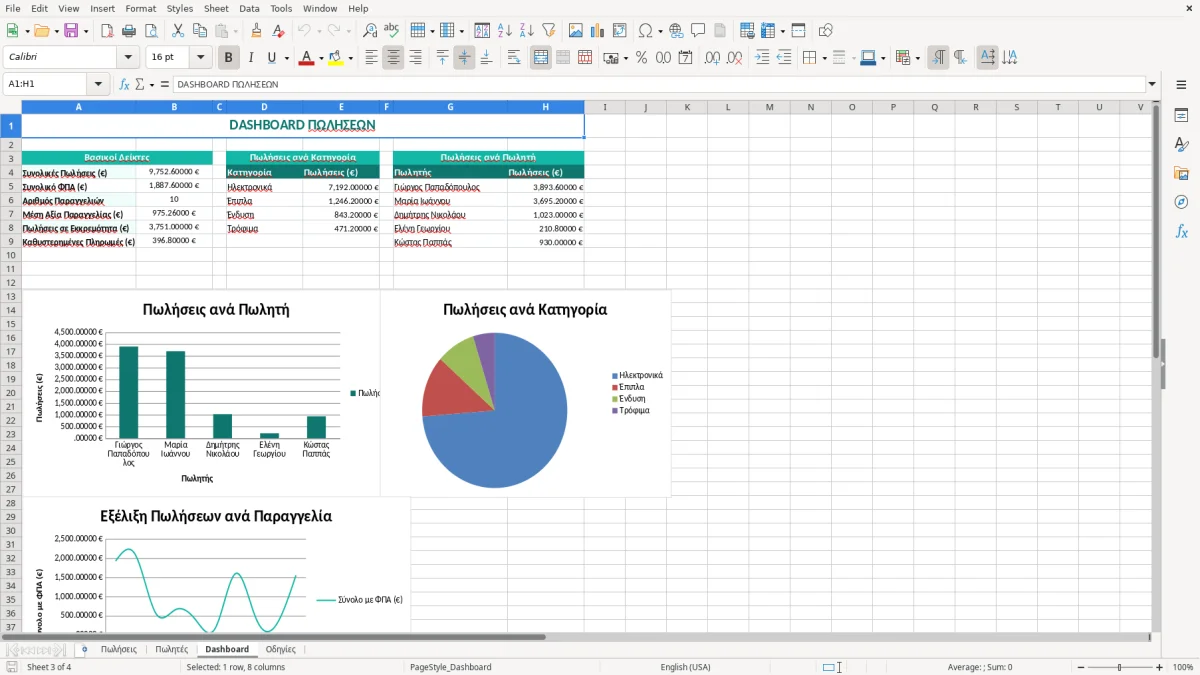Click the Save document icon
1200x675 pixels.
71,31
